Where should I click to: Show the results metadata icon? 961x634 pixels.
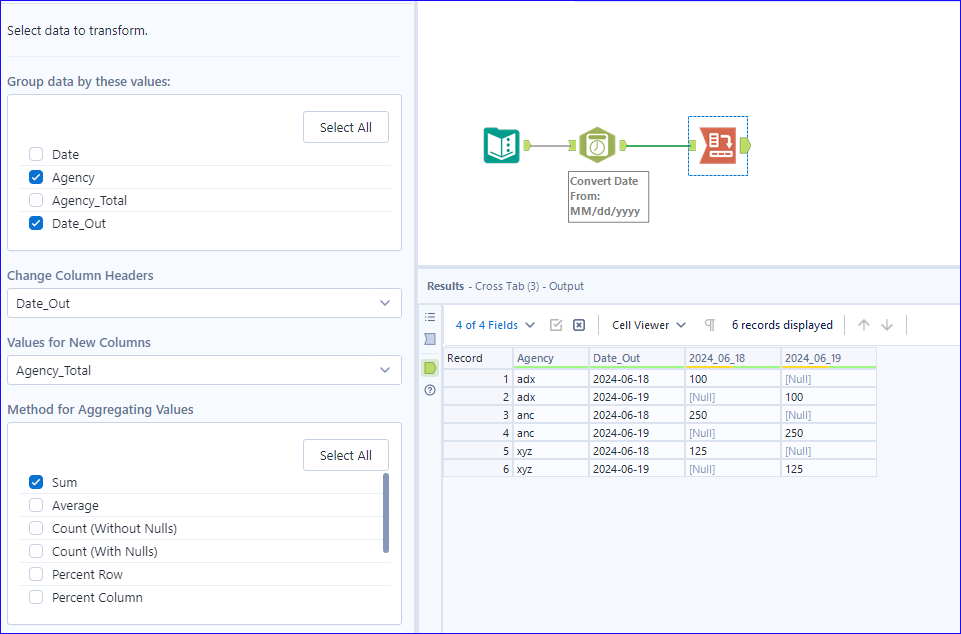click(x=430, y=339)
